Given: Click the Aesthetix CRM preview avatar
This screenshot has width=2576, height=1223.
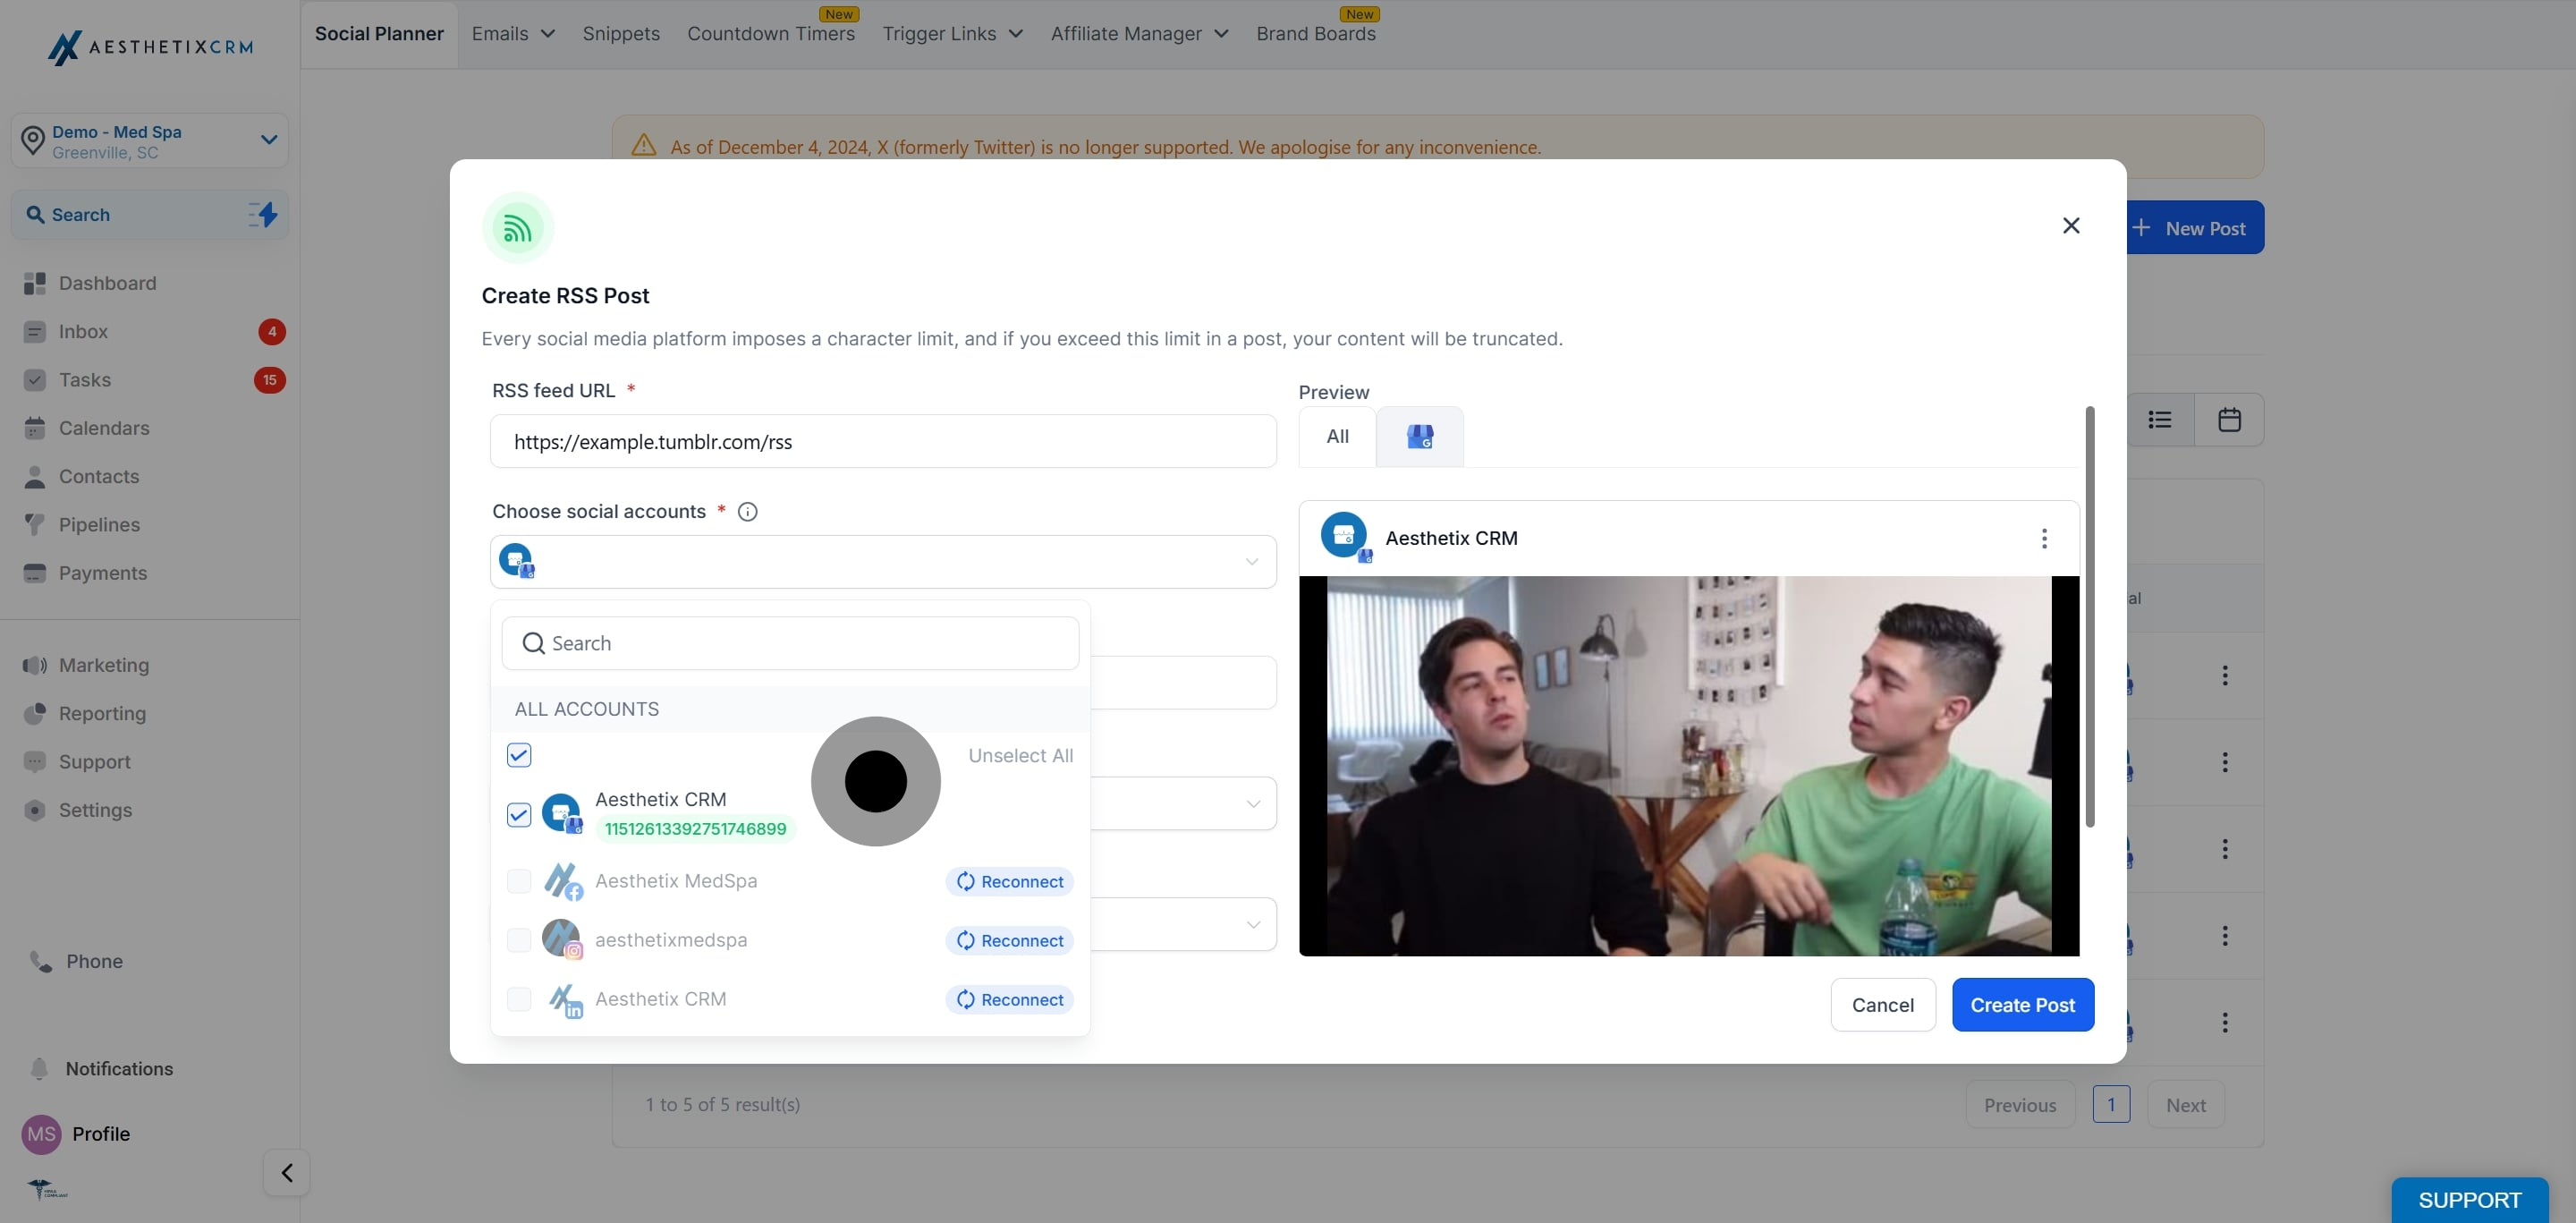Looking at the screenshot, I should coord(1345,537).
